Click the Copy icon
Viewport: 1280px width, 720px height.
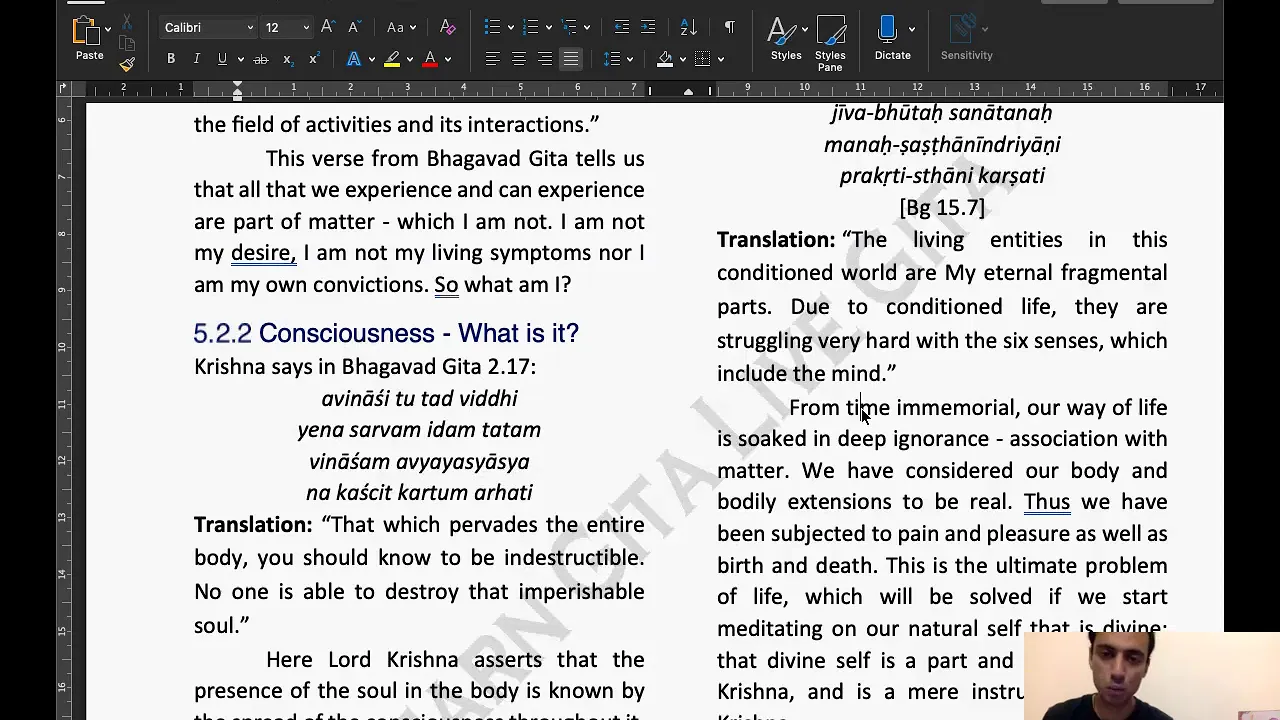[127, 43]
